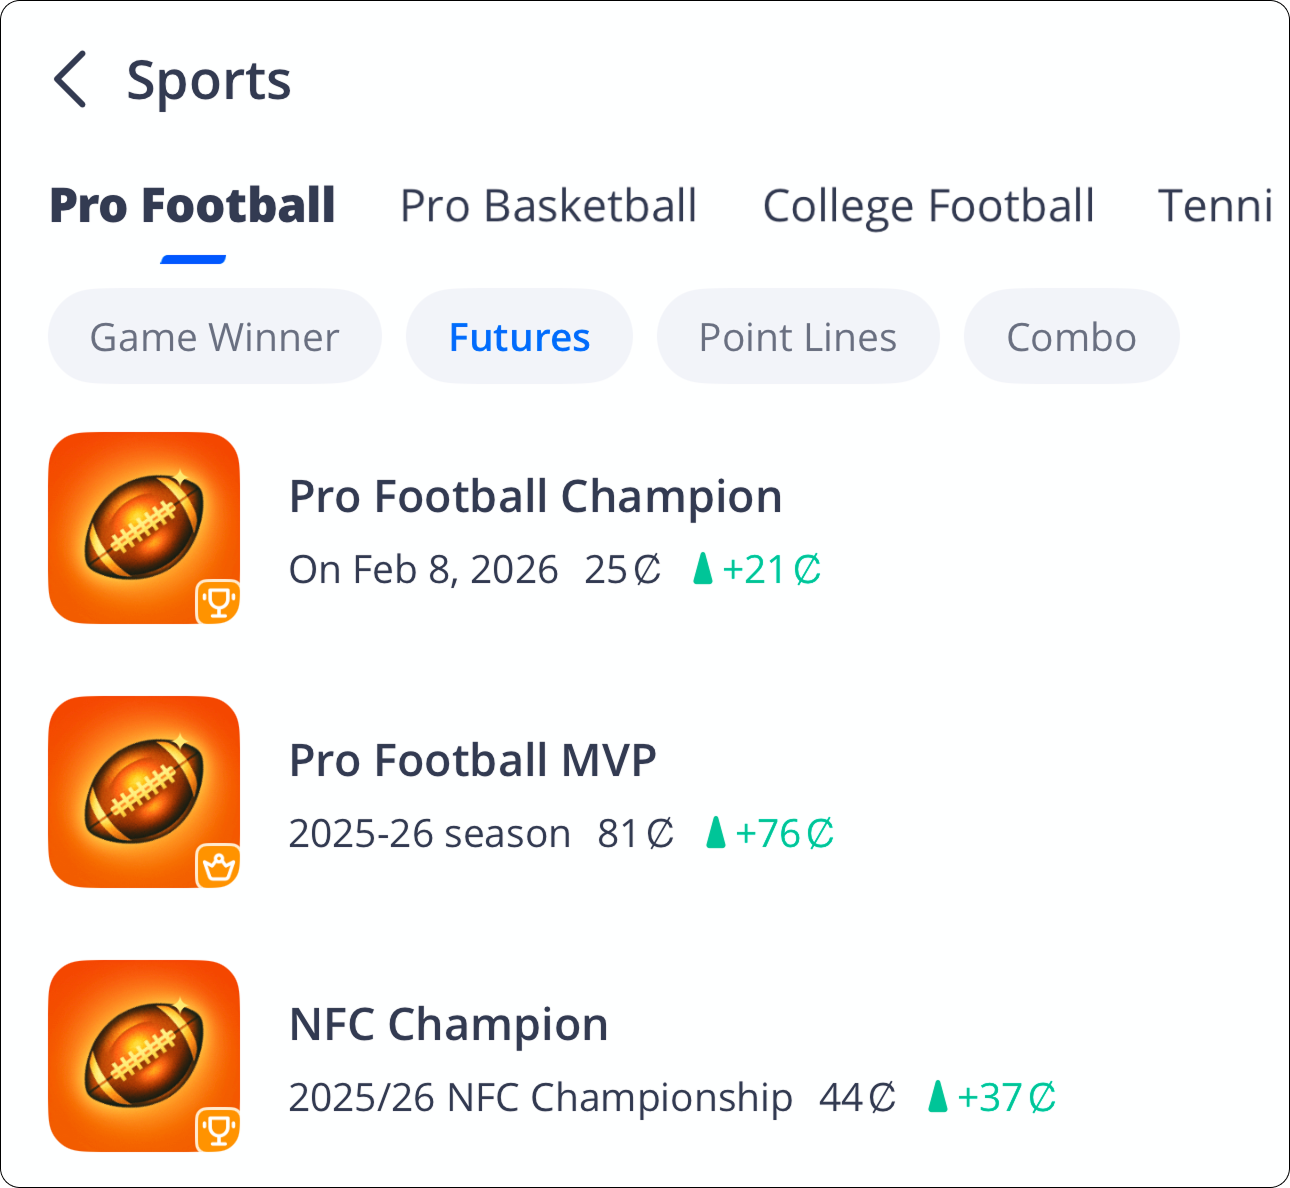Select the Point Lines filter
The height and width of the screenshot is (1188, 1290).
[x=797, y=337]
